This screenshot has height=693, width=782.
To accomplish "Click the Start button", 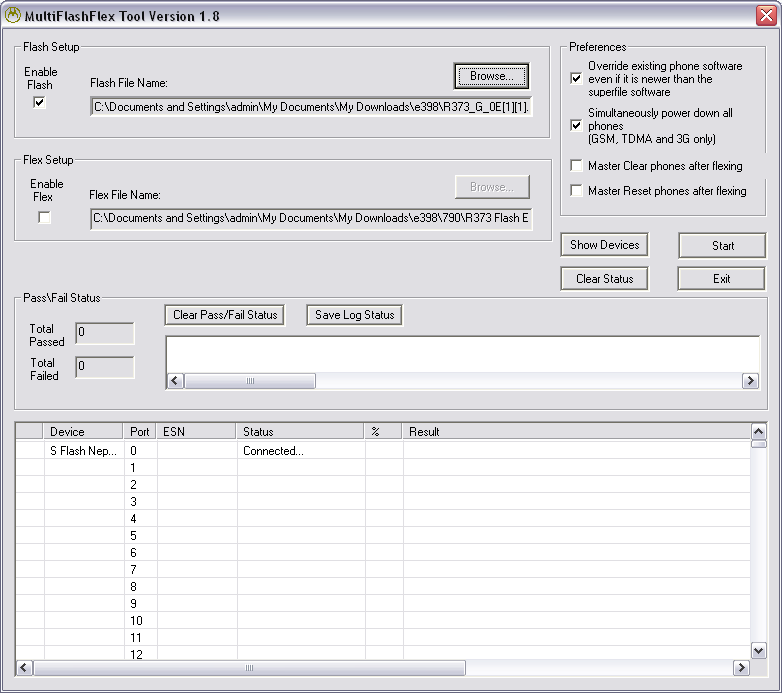I will (722, 245).
